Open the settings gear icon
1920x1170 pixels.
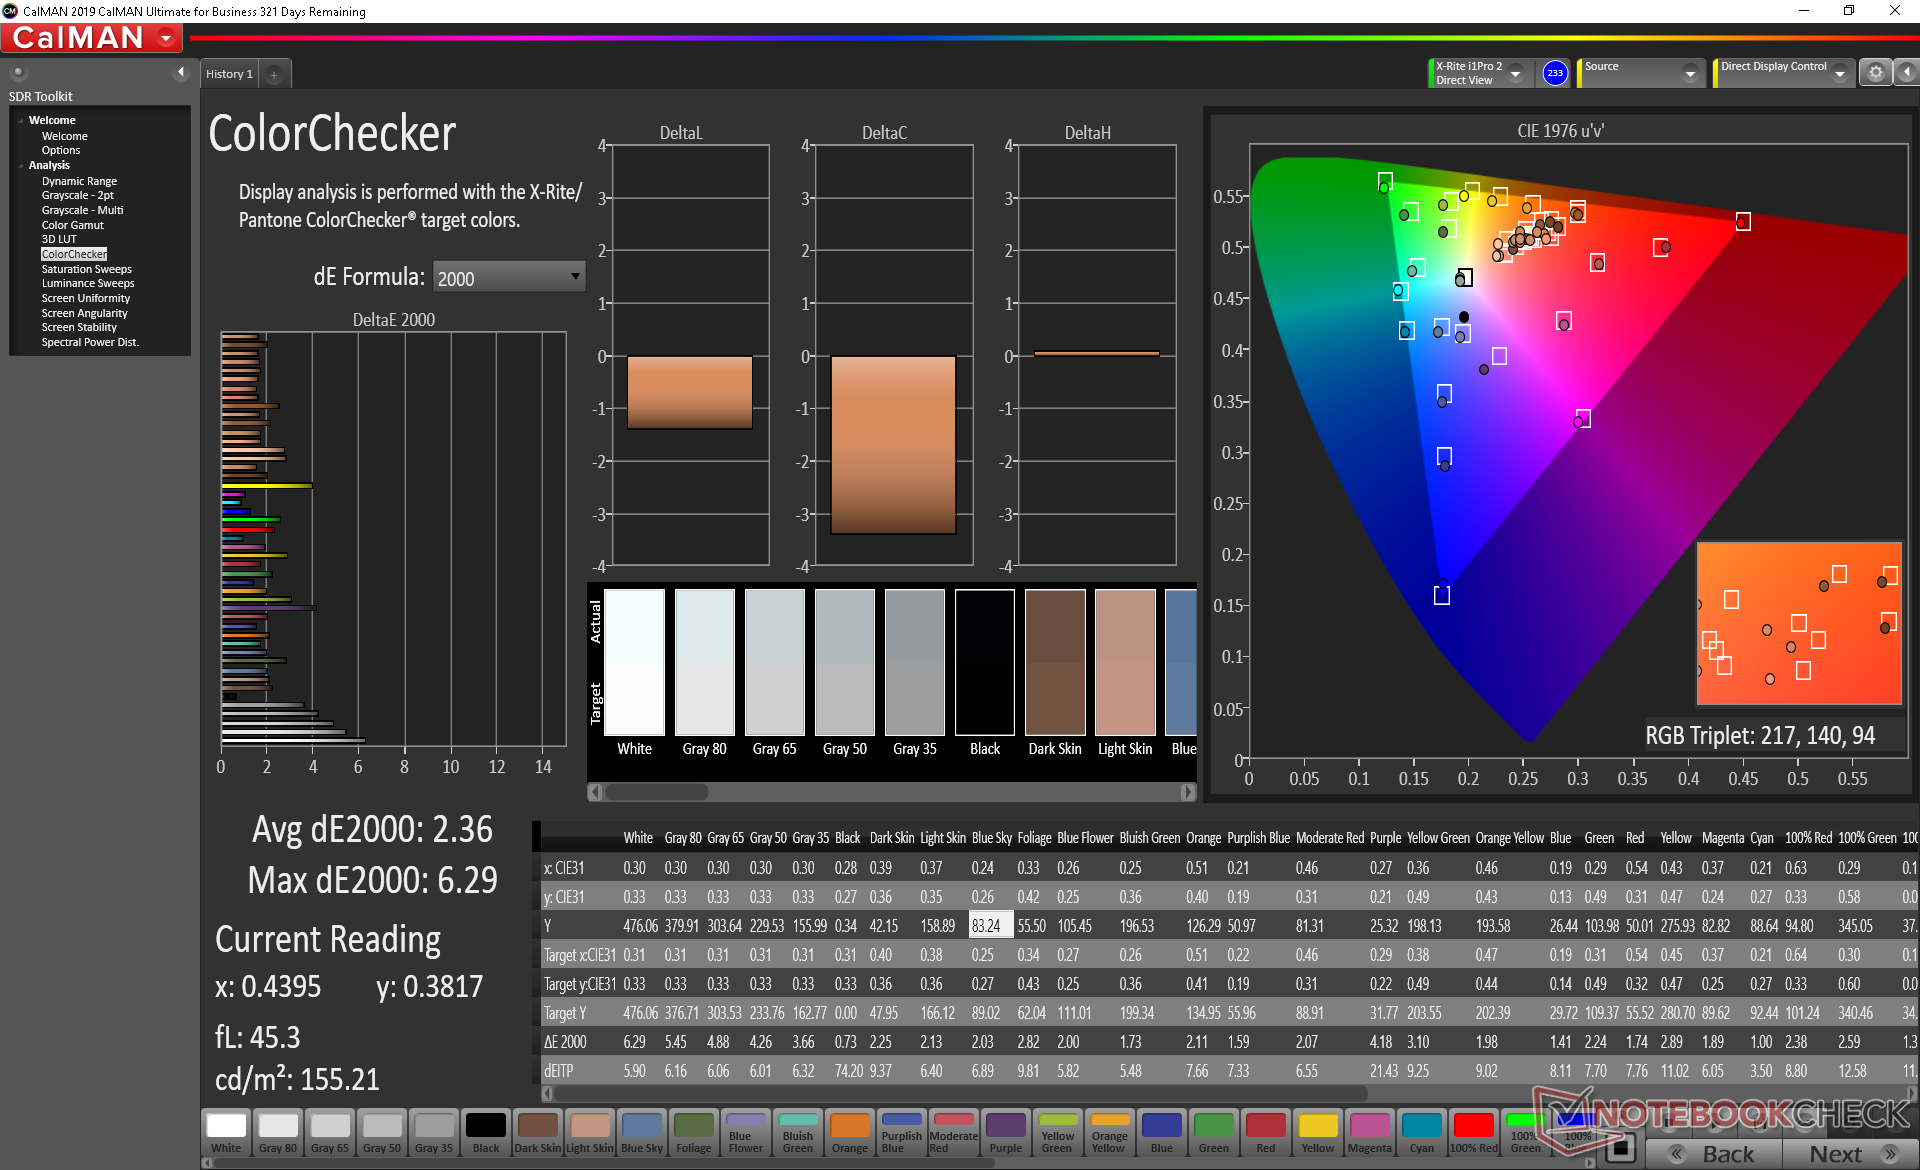click(x=1875, y=73)
